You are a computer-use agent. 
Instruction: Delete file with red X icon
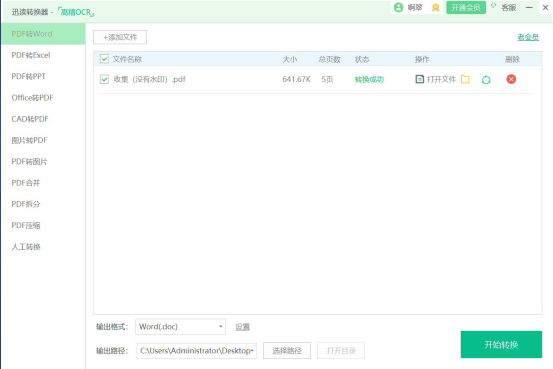tap(511, 79)
